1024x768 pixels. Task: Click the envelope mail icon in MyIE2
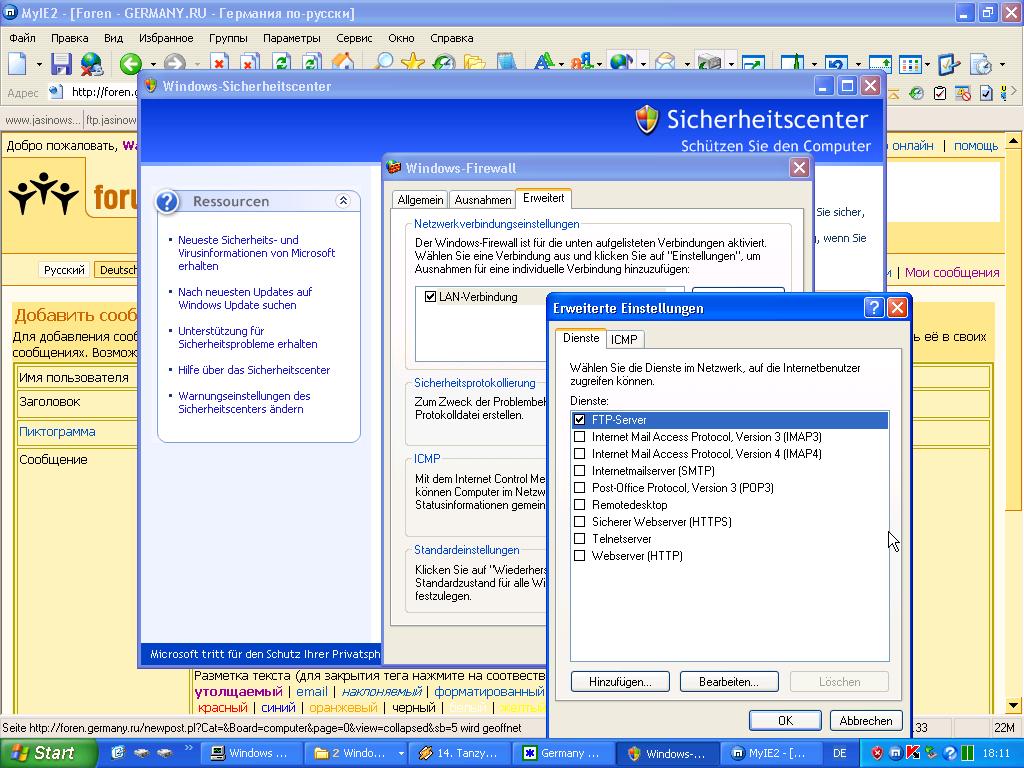click(x=665, y=61)
